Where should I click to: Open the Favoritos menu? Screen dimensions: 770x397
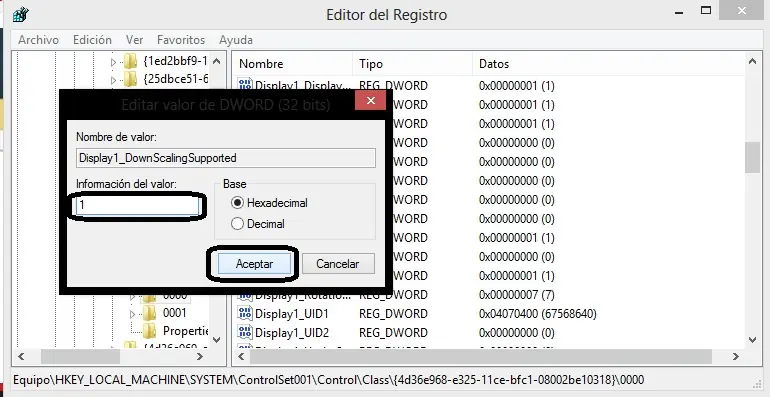pyautogui.click(x=181, y=40)
